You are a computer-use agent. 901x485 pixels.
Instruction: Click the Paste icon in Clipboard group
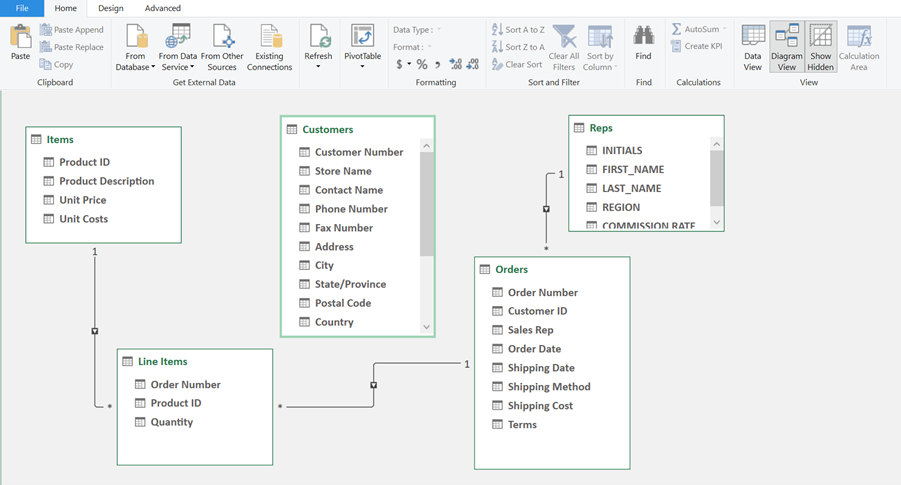(x=20, y=40)
